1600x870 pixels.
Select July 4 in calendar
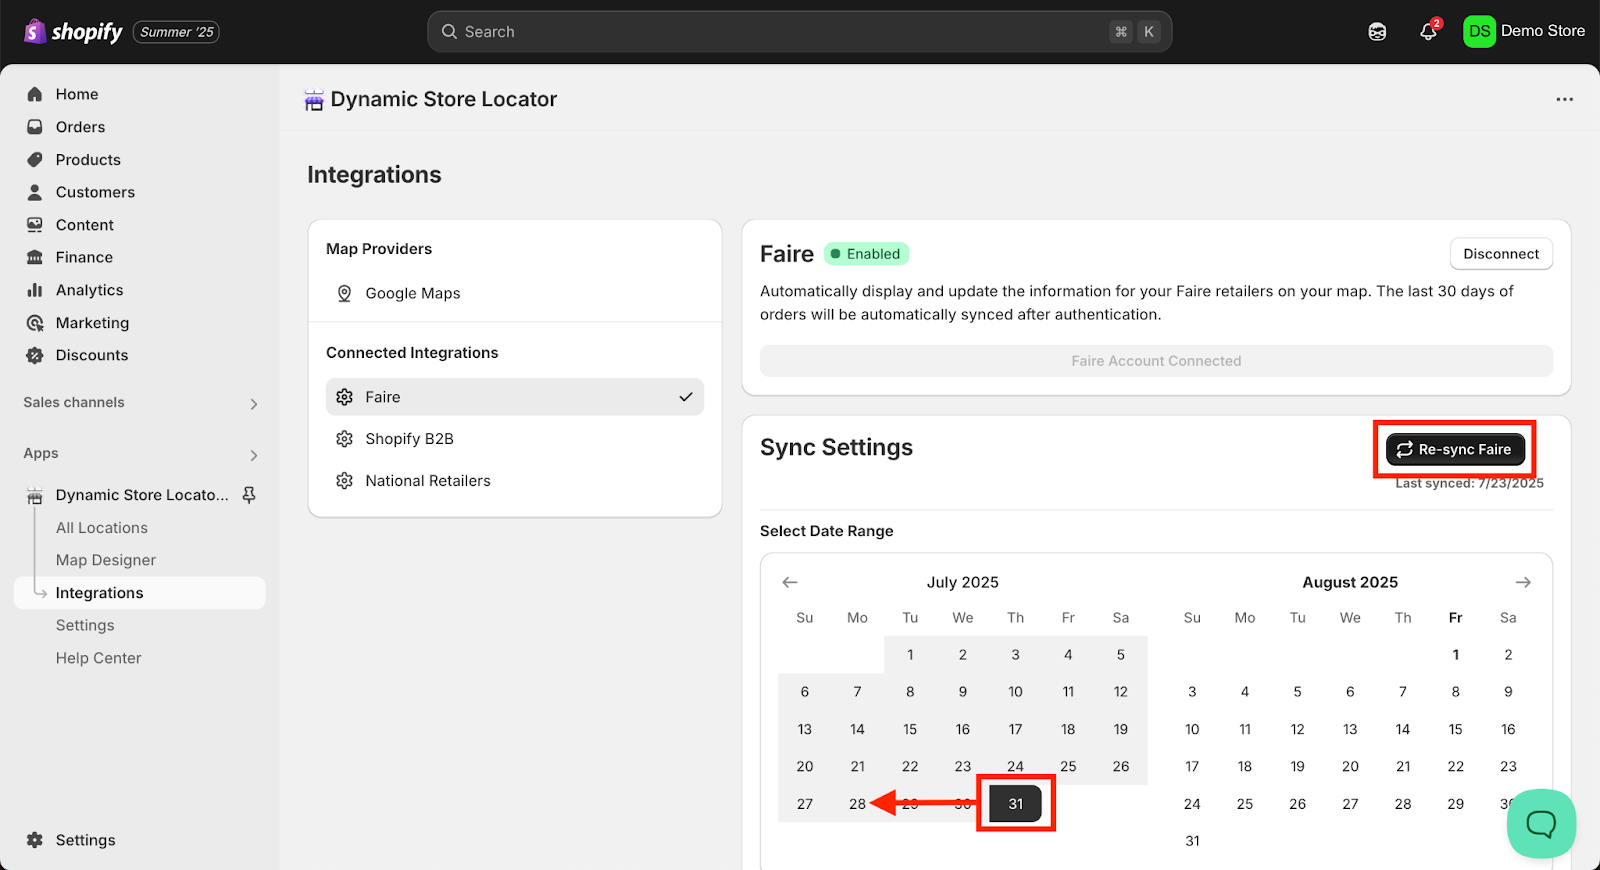click(x=1068, y=655)
